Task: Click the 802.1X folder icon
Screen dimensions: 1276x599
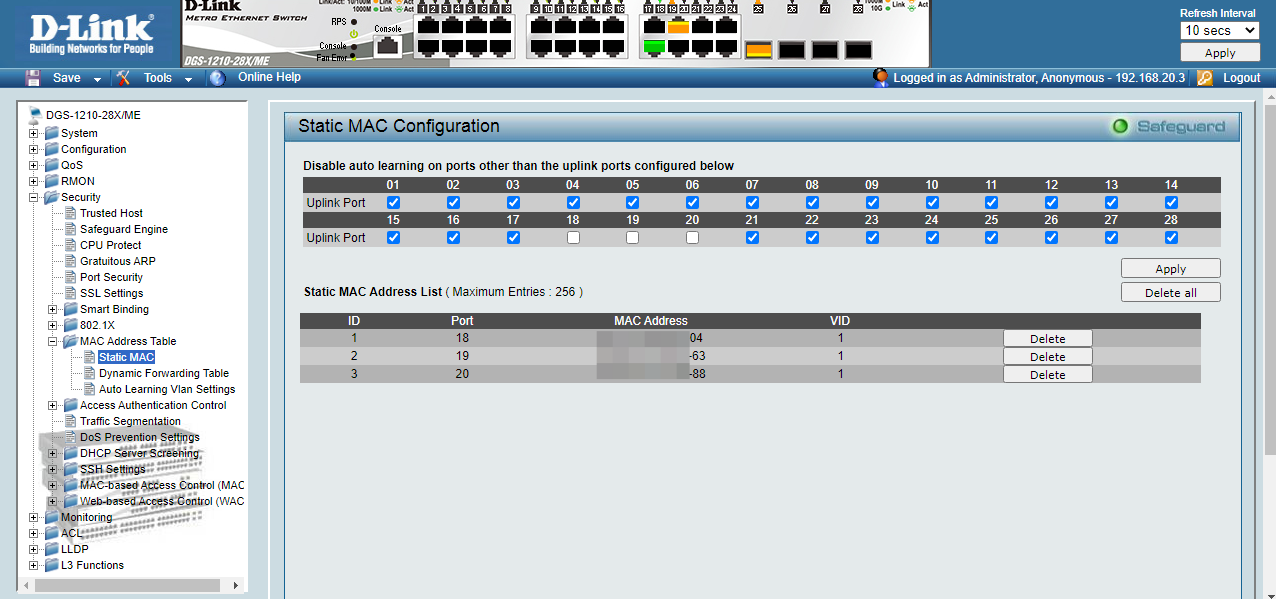Action: coord(71,325)
